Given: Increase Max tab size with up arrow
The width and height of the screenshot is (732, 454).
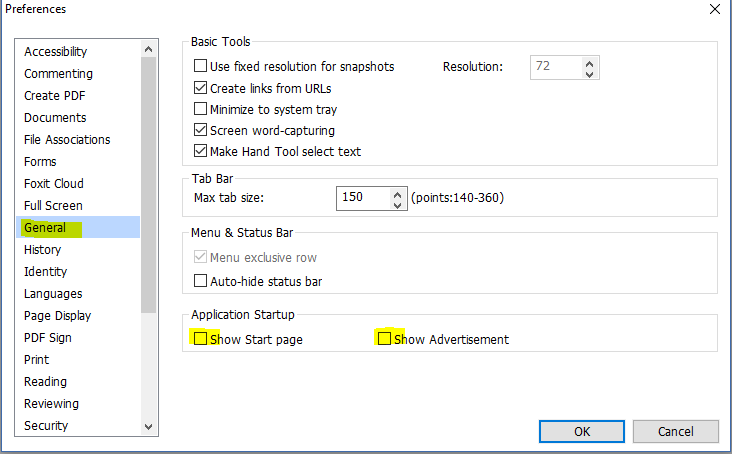Looking at the screenshot, I should (x=397, y=194).
